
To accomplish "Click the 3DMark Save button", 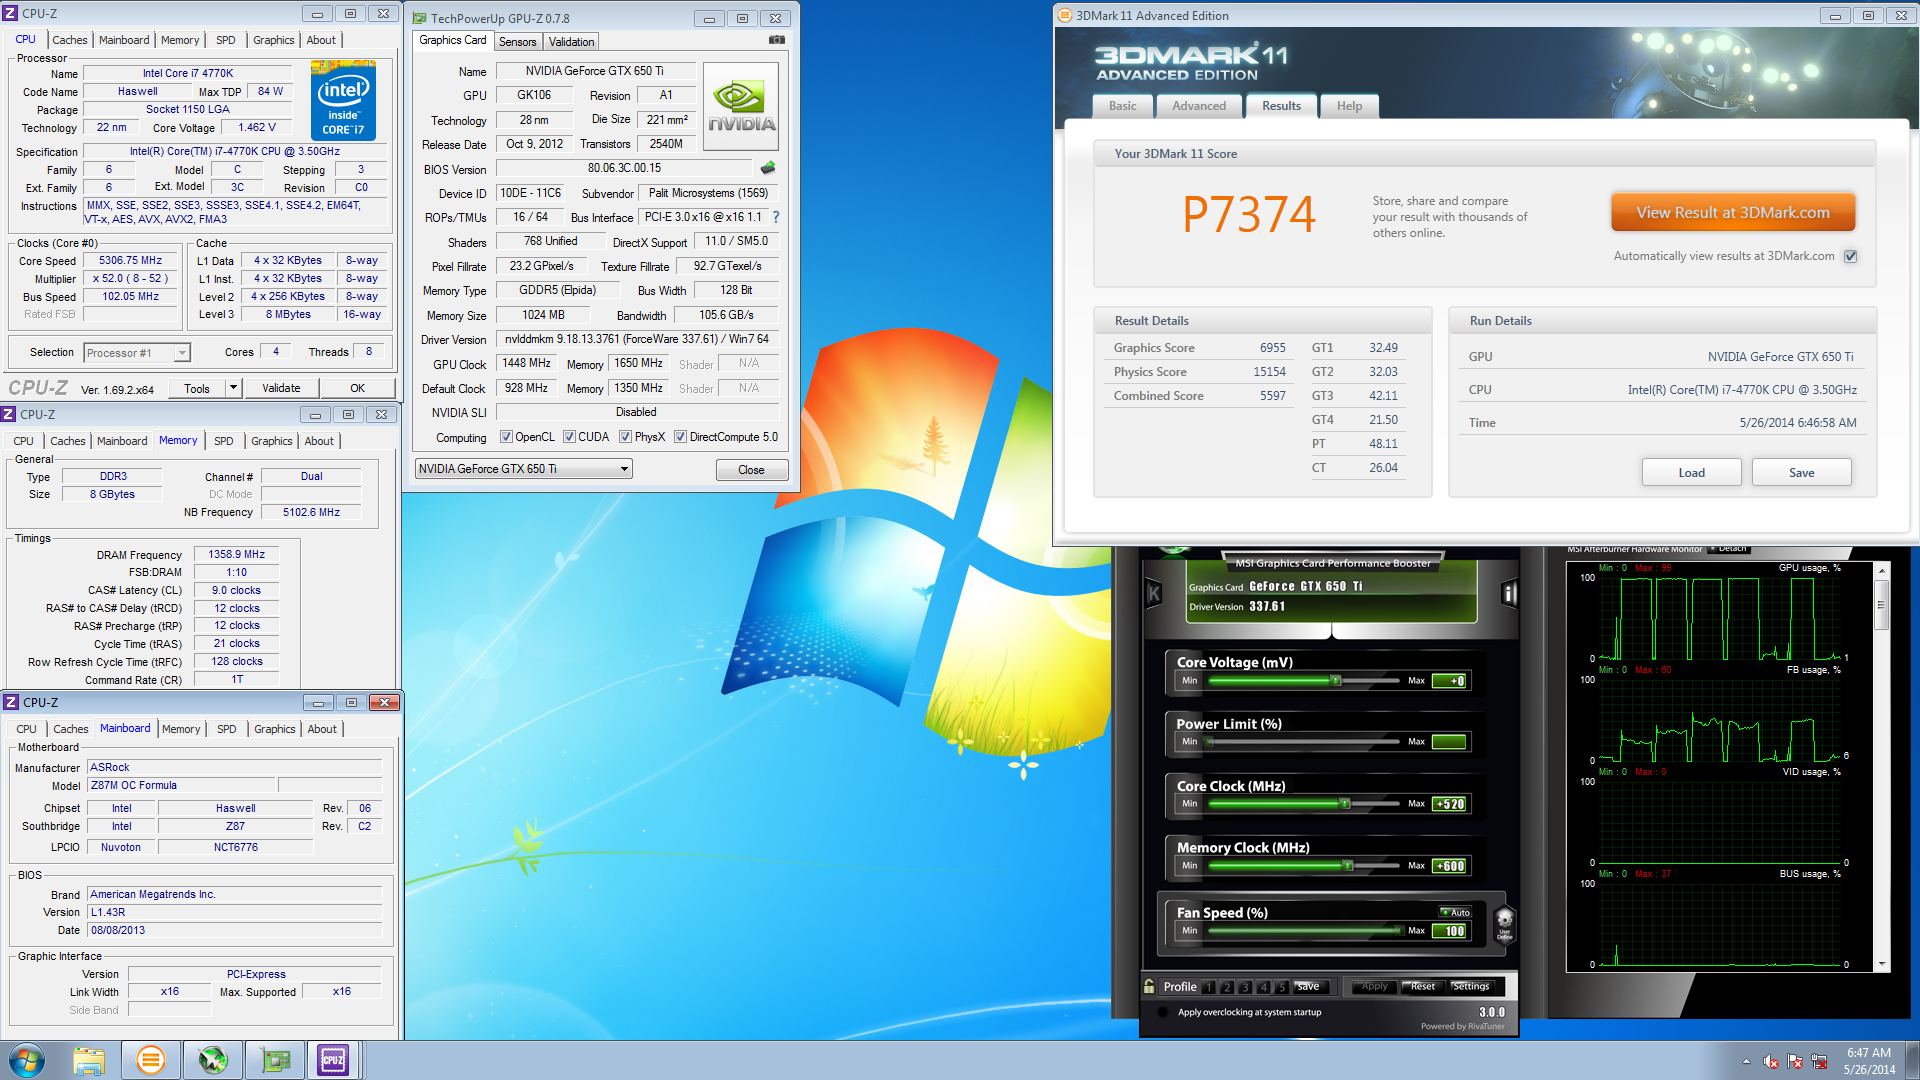I will coord(1801,473).
